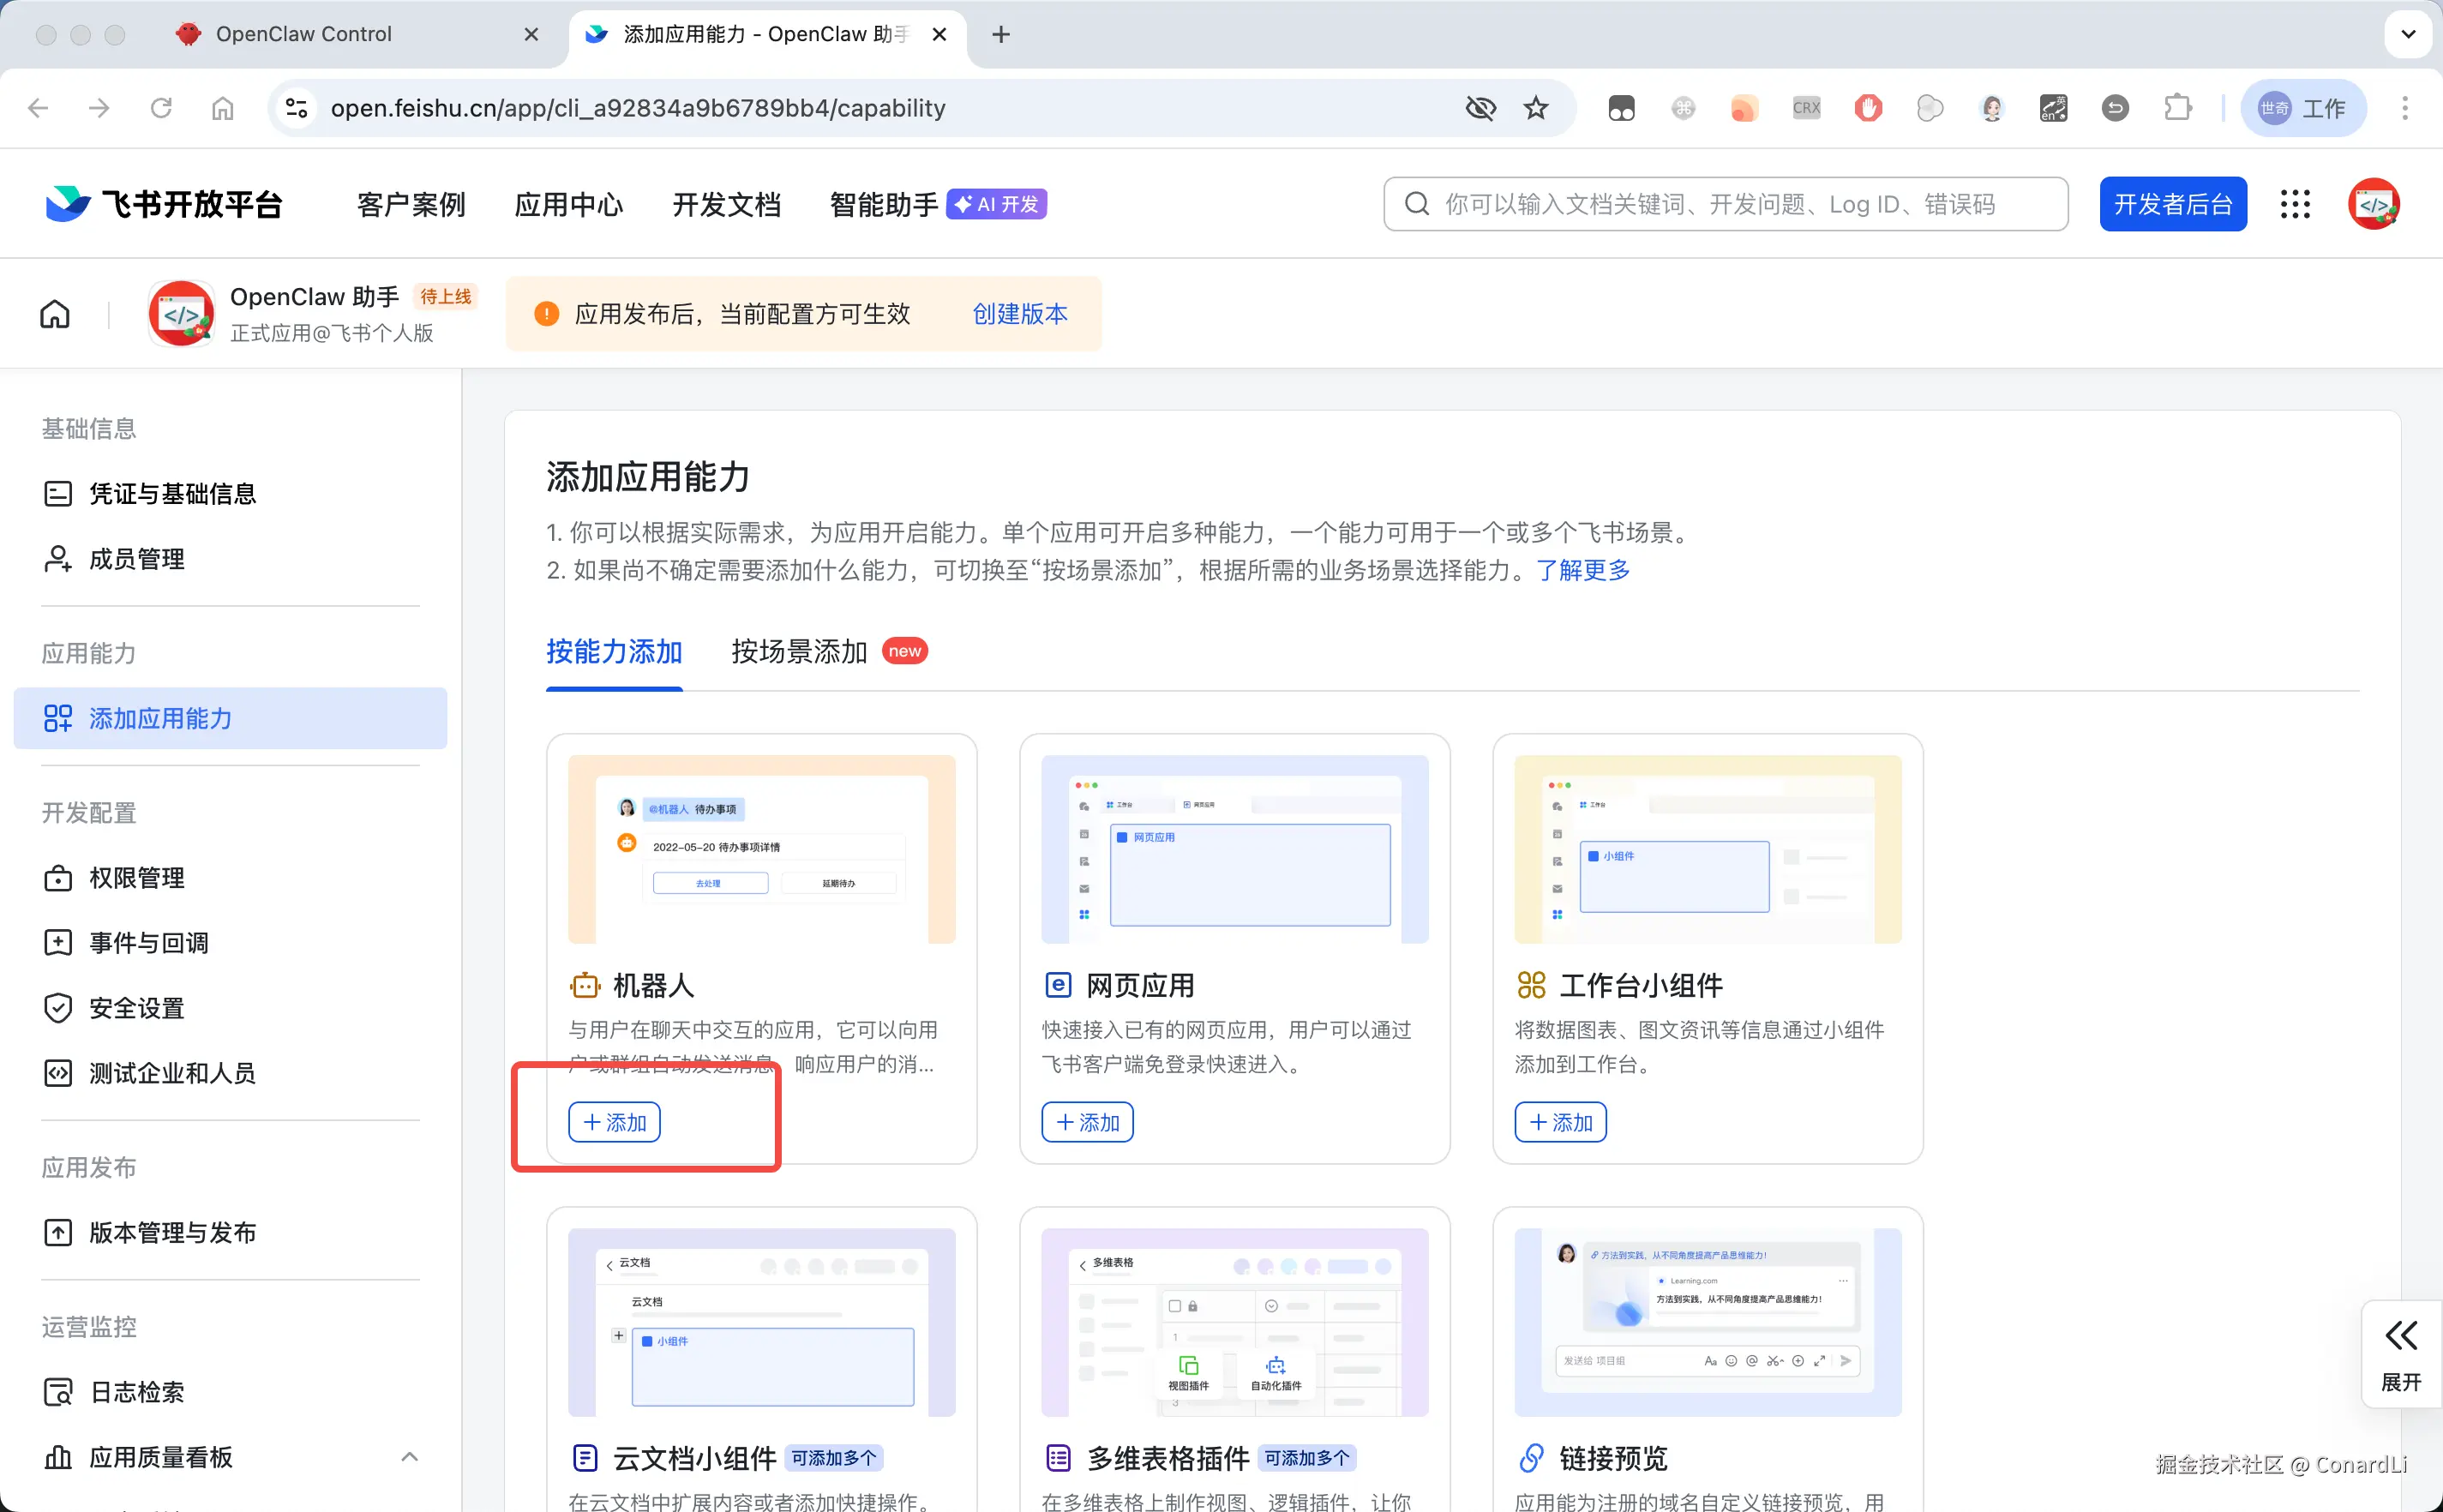Open 开发文档 in the top navigation
This screenshot has height=1512, width=2443.
726,205
